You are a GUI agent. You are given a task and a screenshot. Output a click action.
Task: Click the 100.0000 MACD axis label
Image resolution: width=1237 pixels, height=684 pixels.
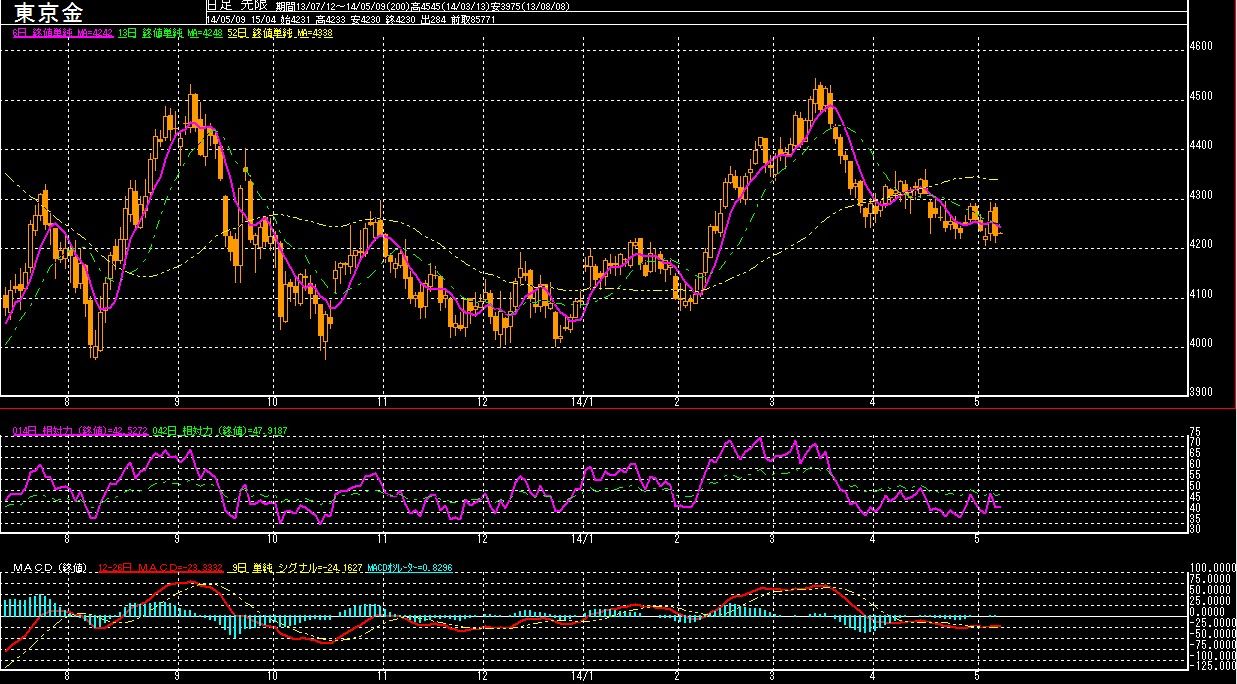point(1211,567)
